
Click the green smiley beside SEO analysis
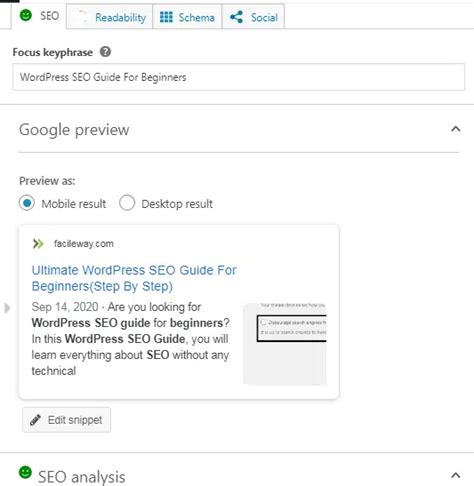(25, 472)
